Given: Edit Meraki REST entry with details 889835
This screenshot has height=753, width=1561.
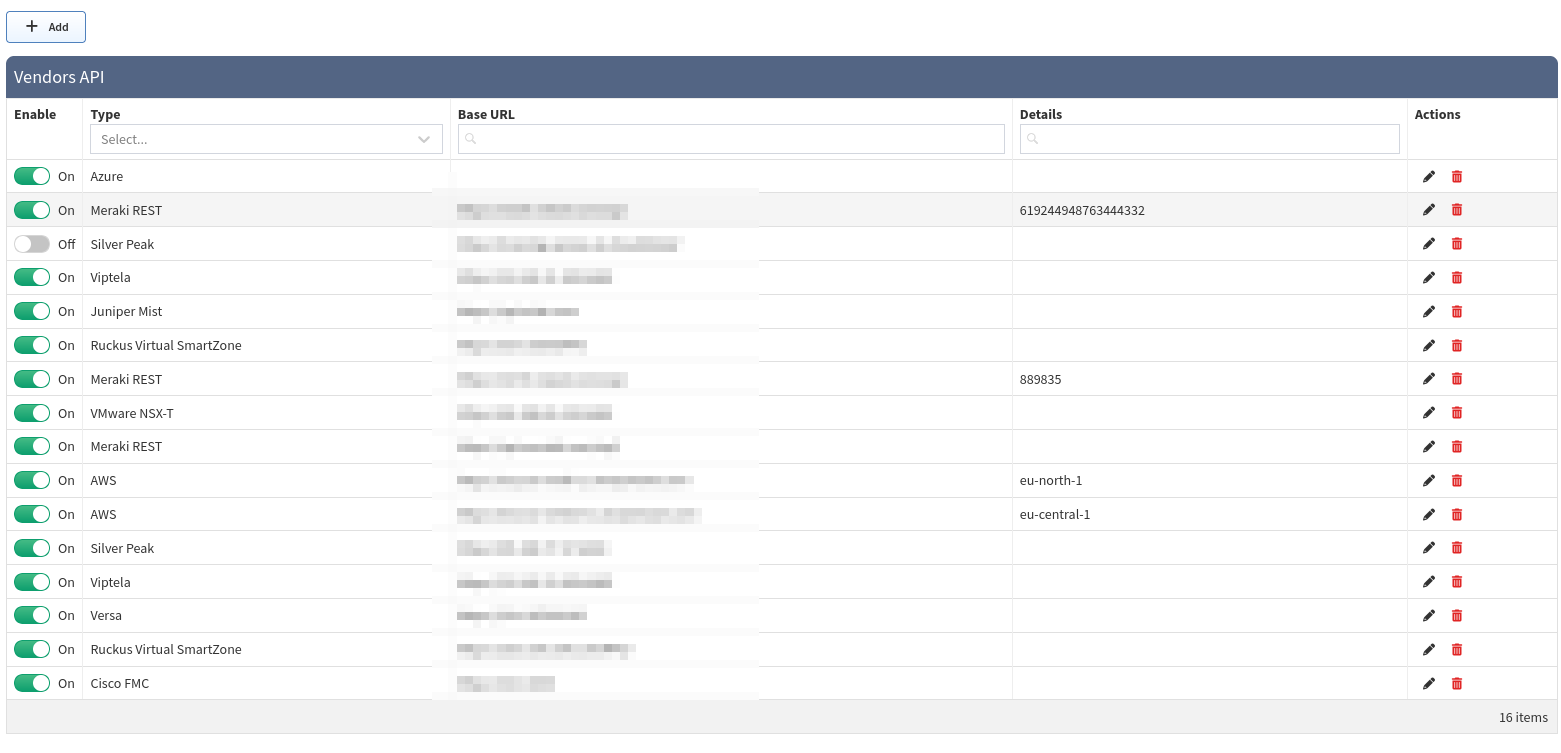Looking at the screenshot, I should (x=1429, y=379).
